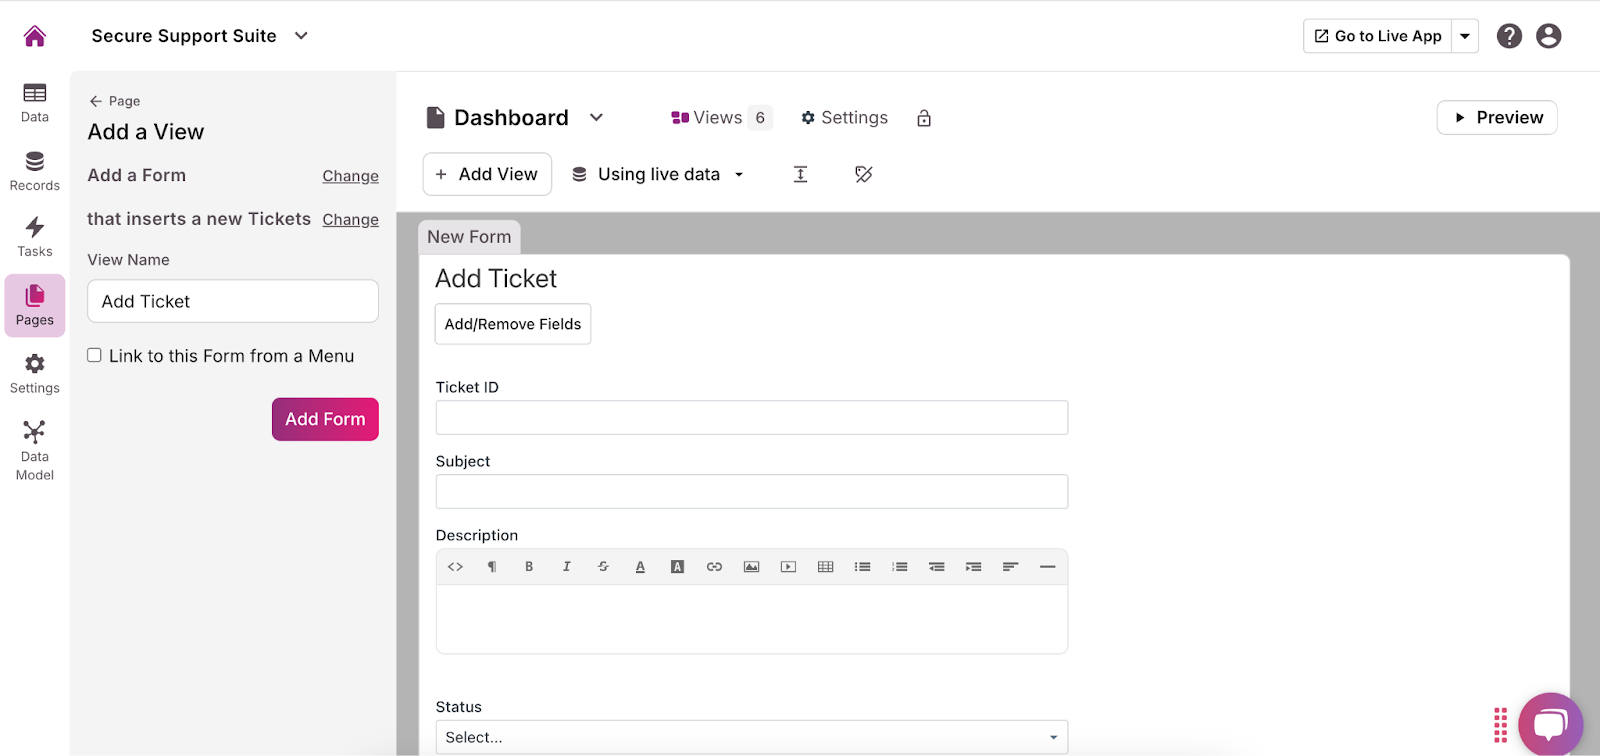Insert a link in the Description editor

[x=714, y=567]
